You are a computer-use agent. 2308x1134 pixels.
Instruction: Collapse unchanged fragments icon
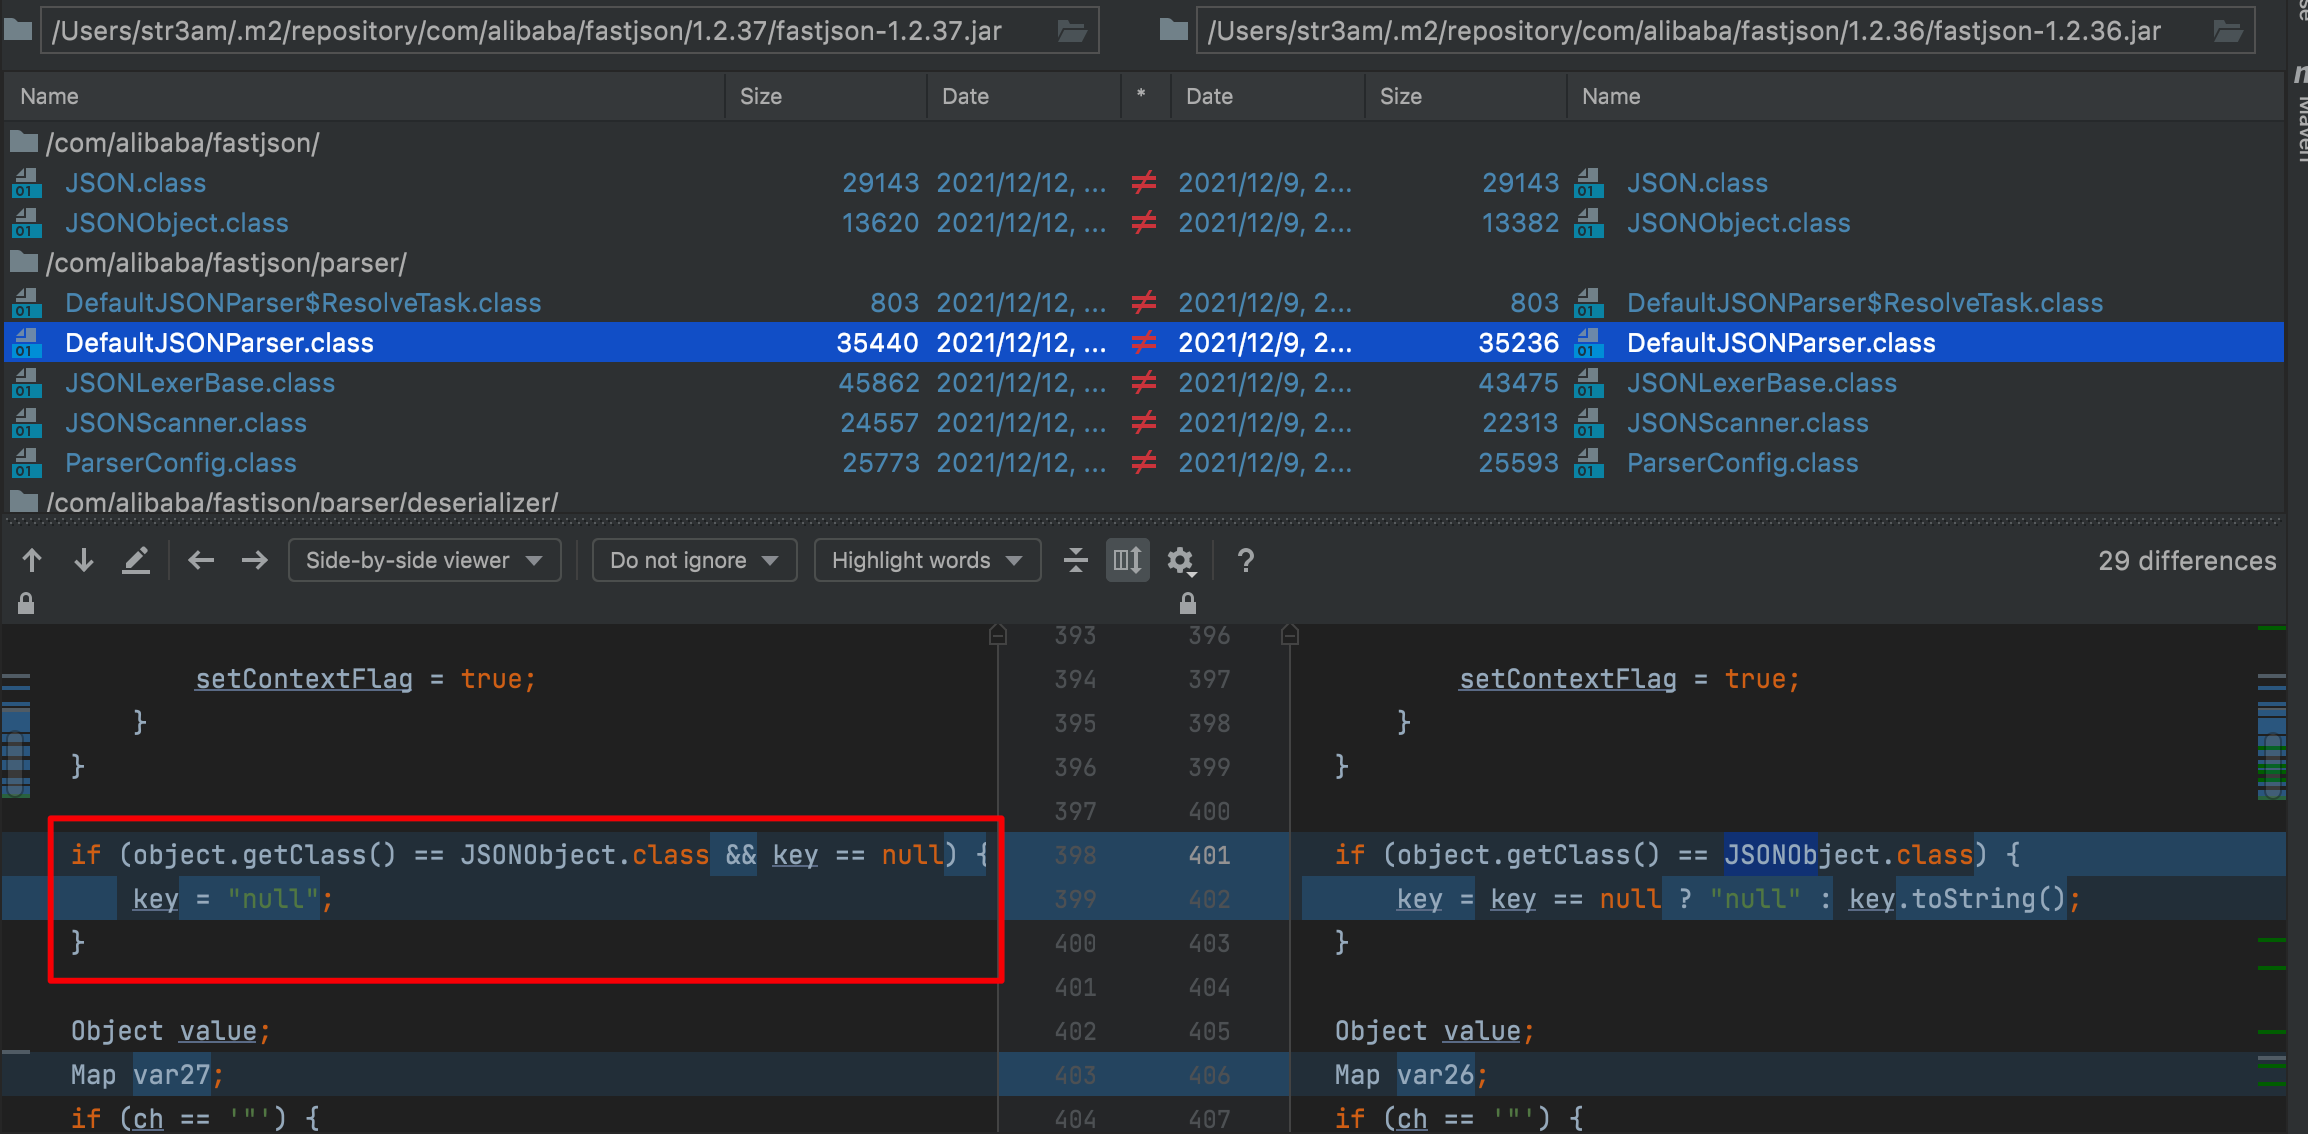1076,560
